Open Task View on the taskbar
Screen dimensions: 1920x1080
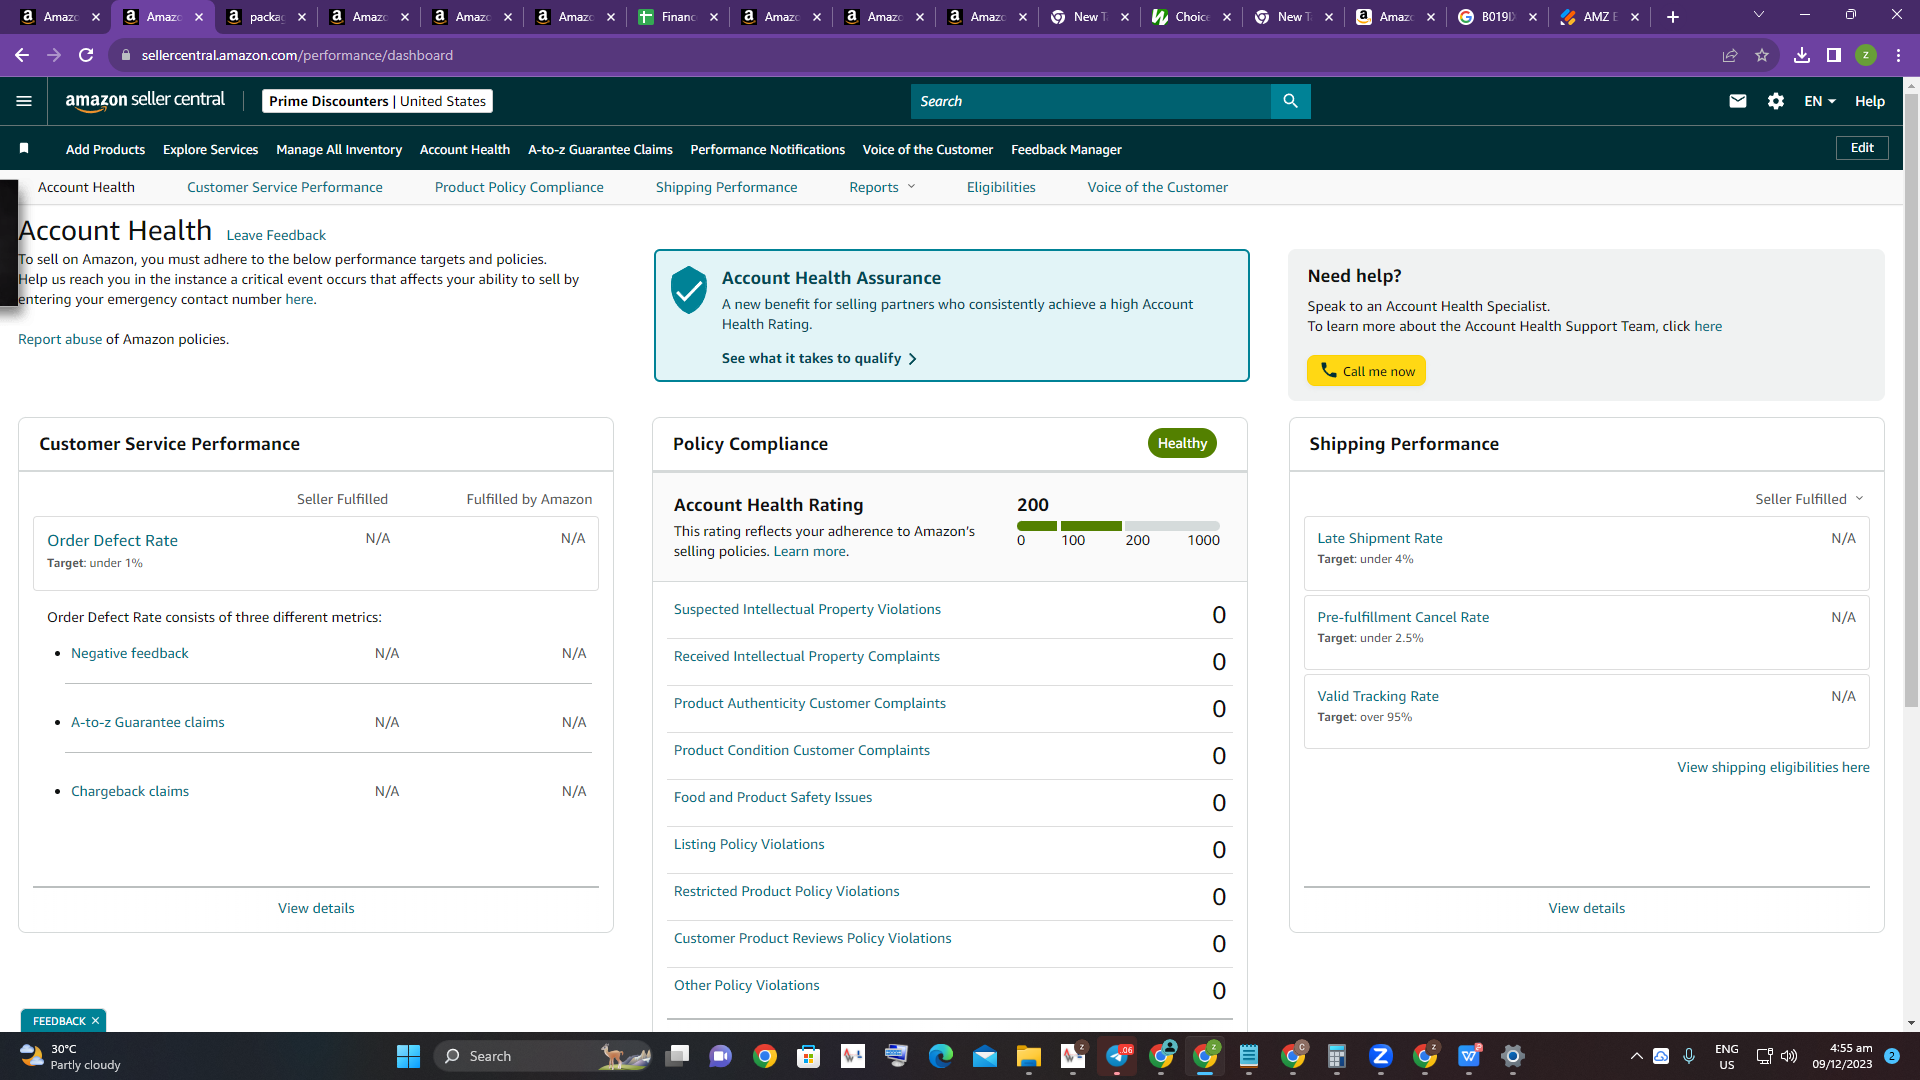tap(677, 1056)
